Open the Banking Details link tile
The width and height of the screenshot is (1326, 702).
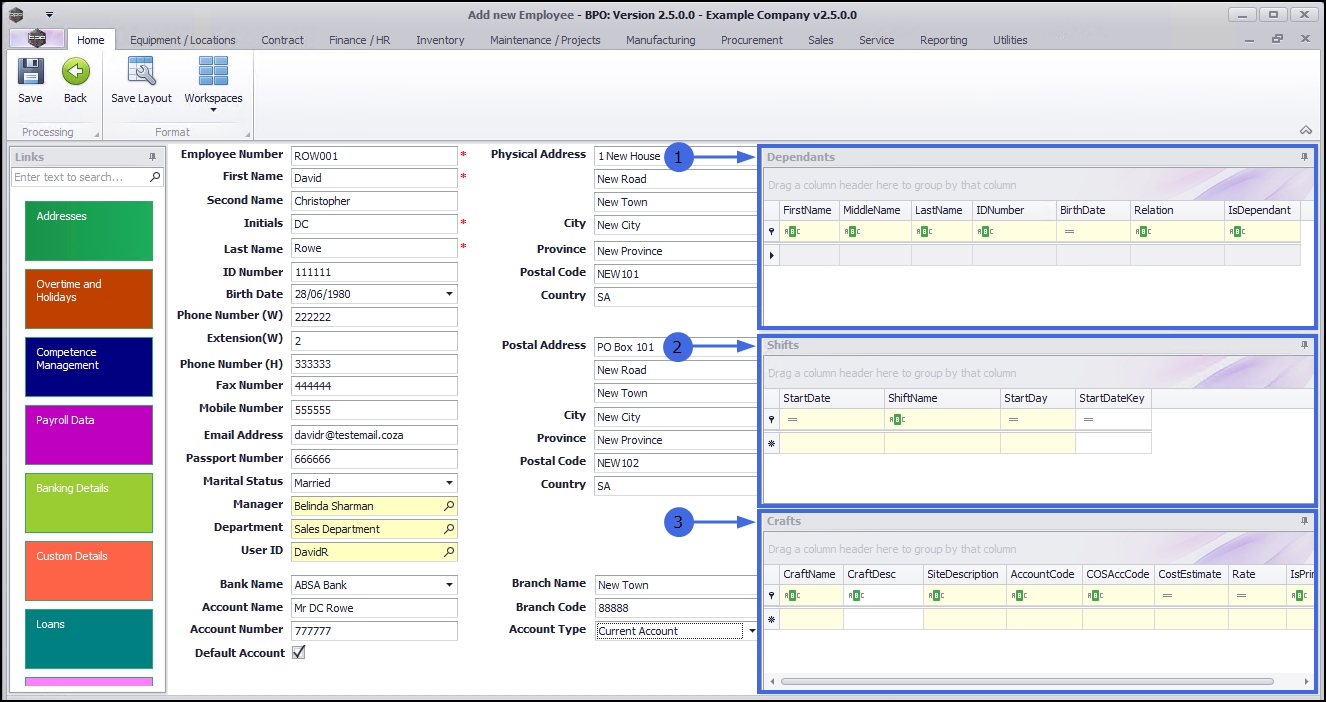coord(89,502)
